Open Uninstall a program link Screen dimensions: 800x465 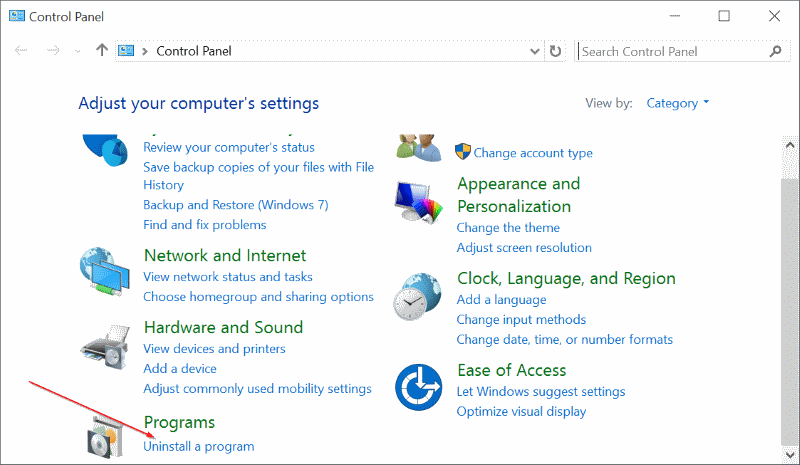[x=198, y=447]
